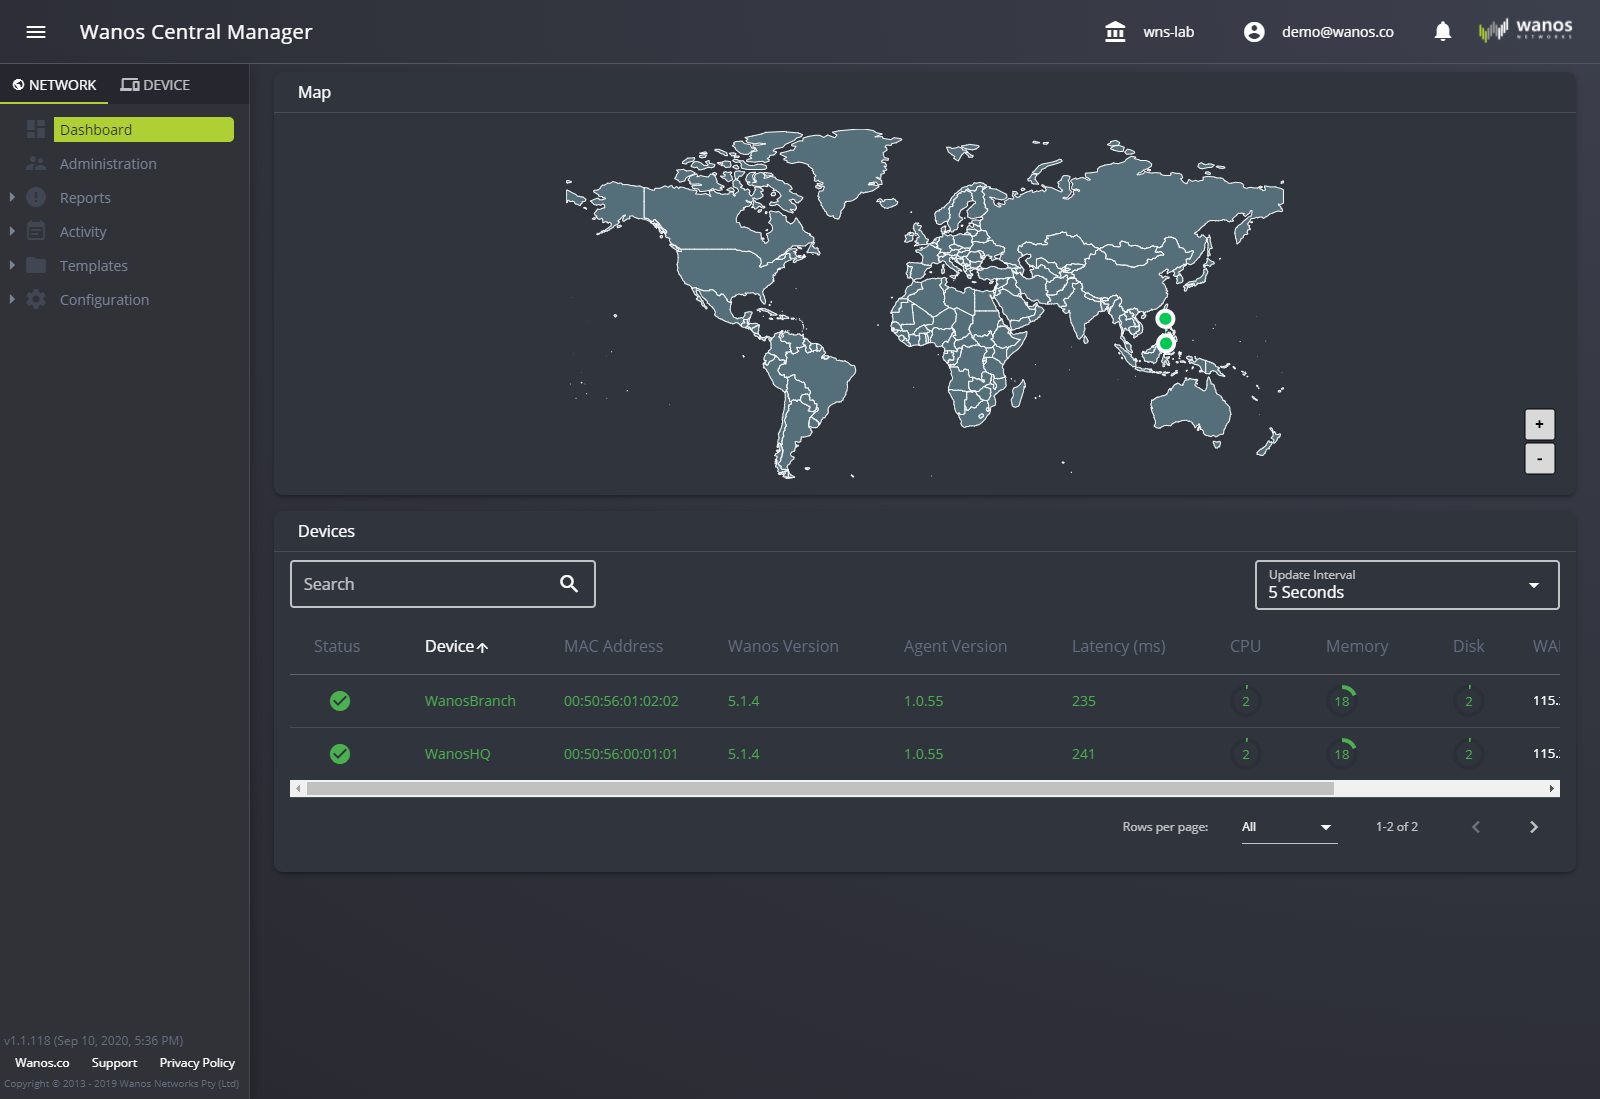This screenshot has height=1099, width=1600.
Task: Click the wns-lab organization icon
Action: 1115,32
